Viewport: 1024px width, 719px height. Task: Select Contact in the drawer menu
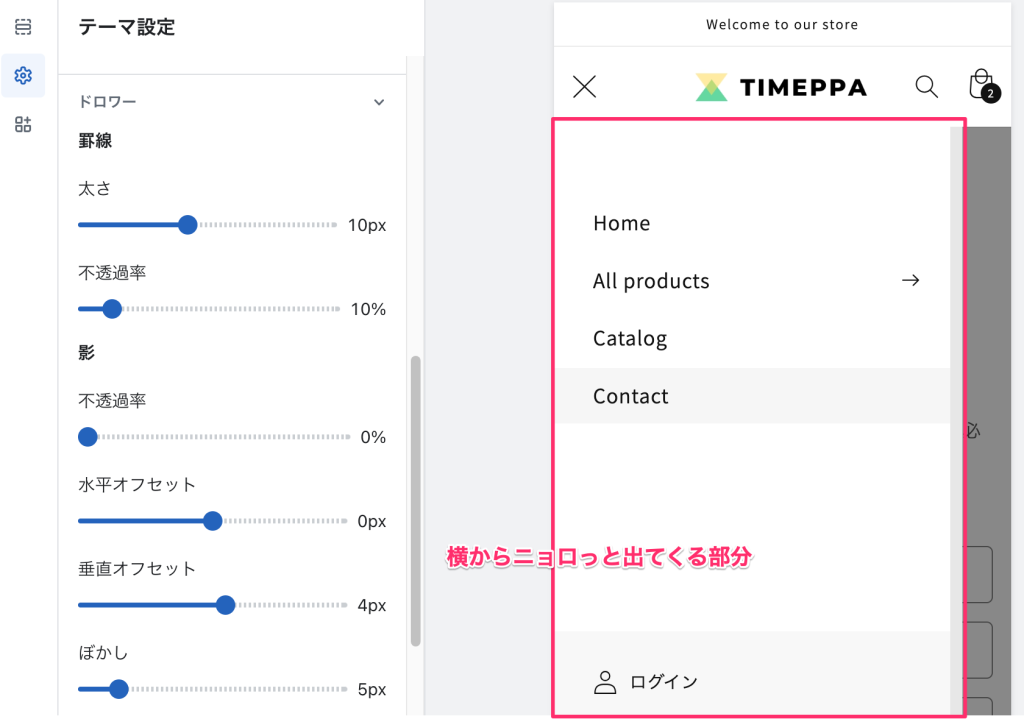point(631,396)
